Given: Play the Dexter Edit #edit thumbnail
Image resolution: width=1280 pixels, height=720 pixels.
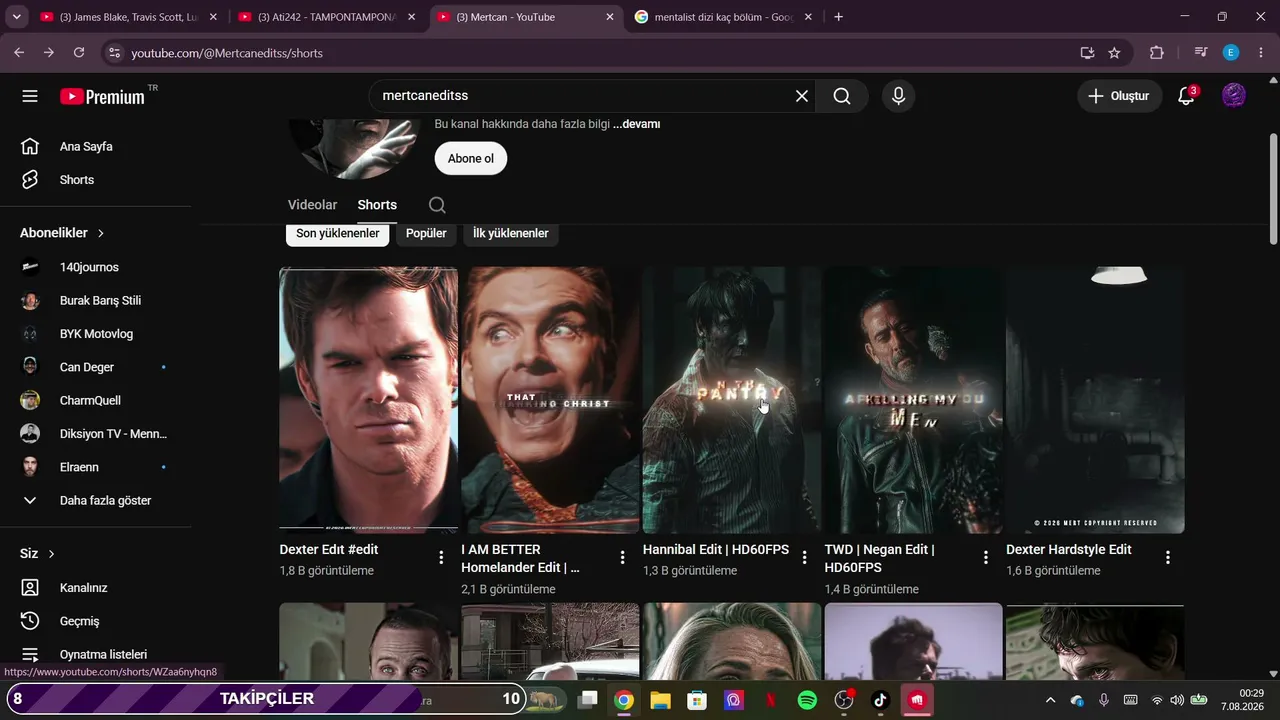Looking at the screenshot, I should pos(368,400).
